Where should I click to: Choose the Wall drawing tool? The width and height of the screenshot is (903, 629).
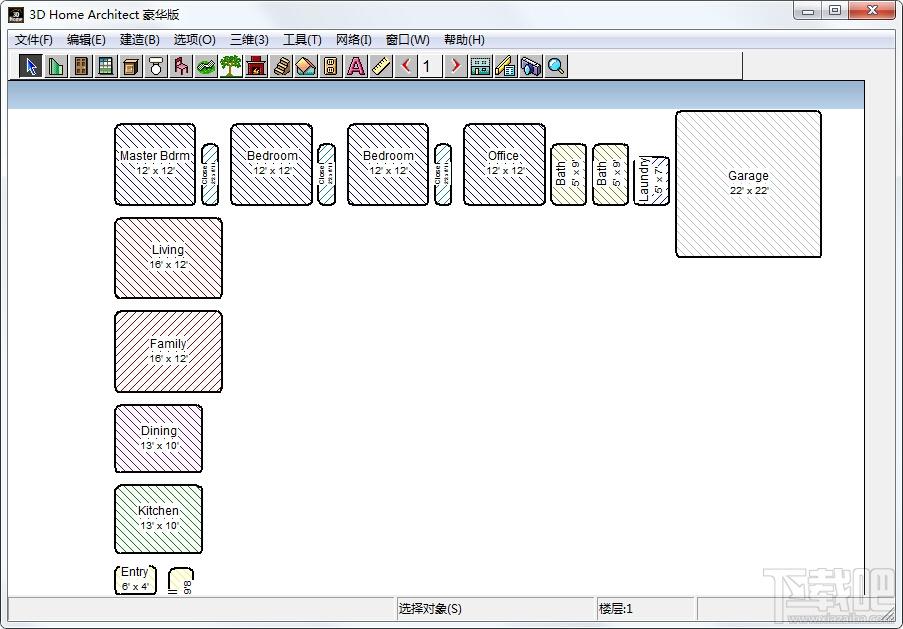point(56,66)
